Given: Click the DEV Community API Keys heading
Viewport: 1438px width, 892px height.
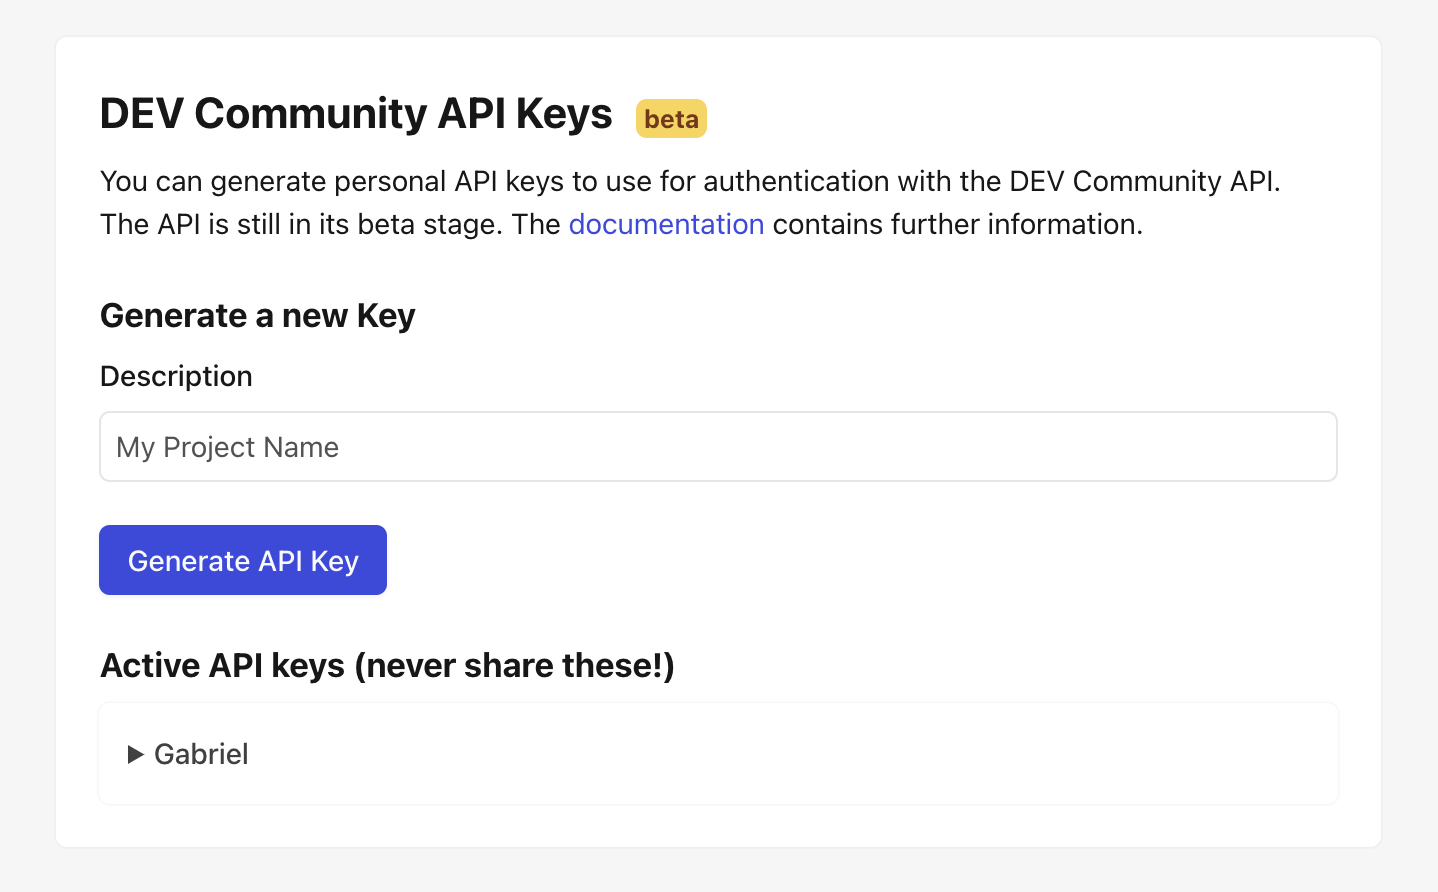Looking at the screenshot, I should 355,113.
